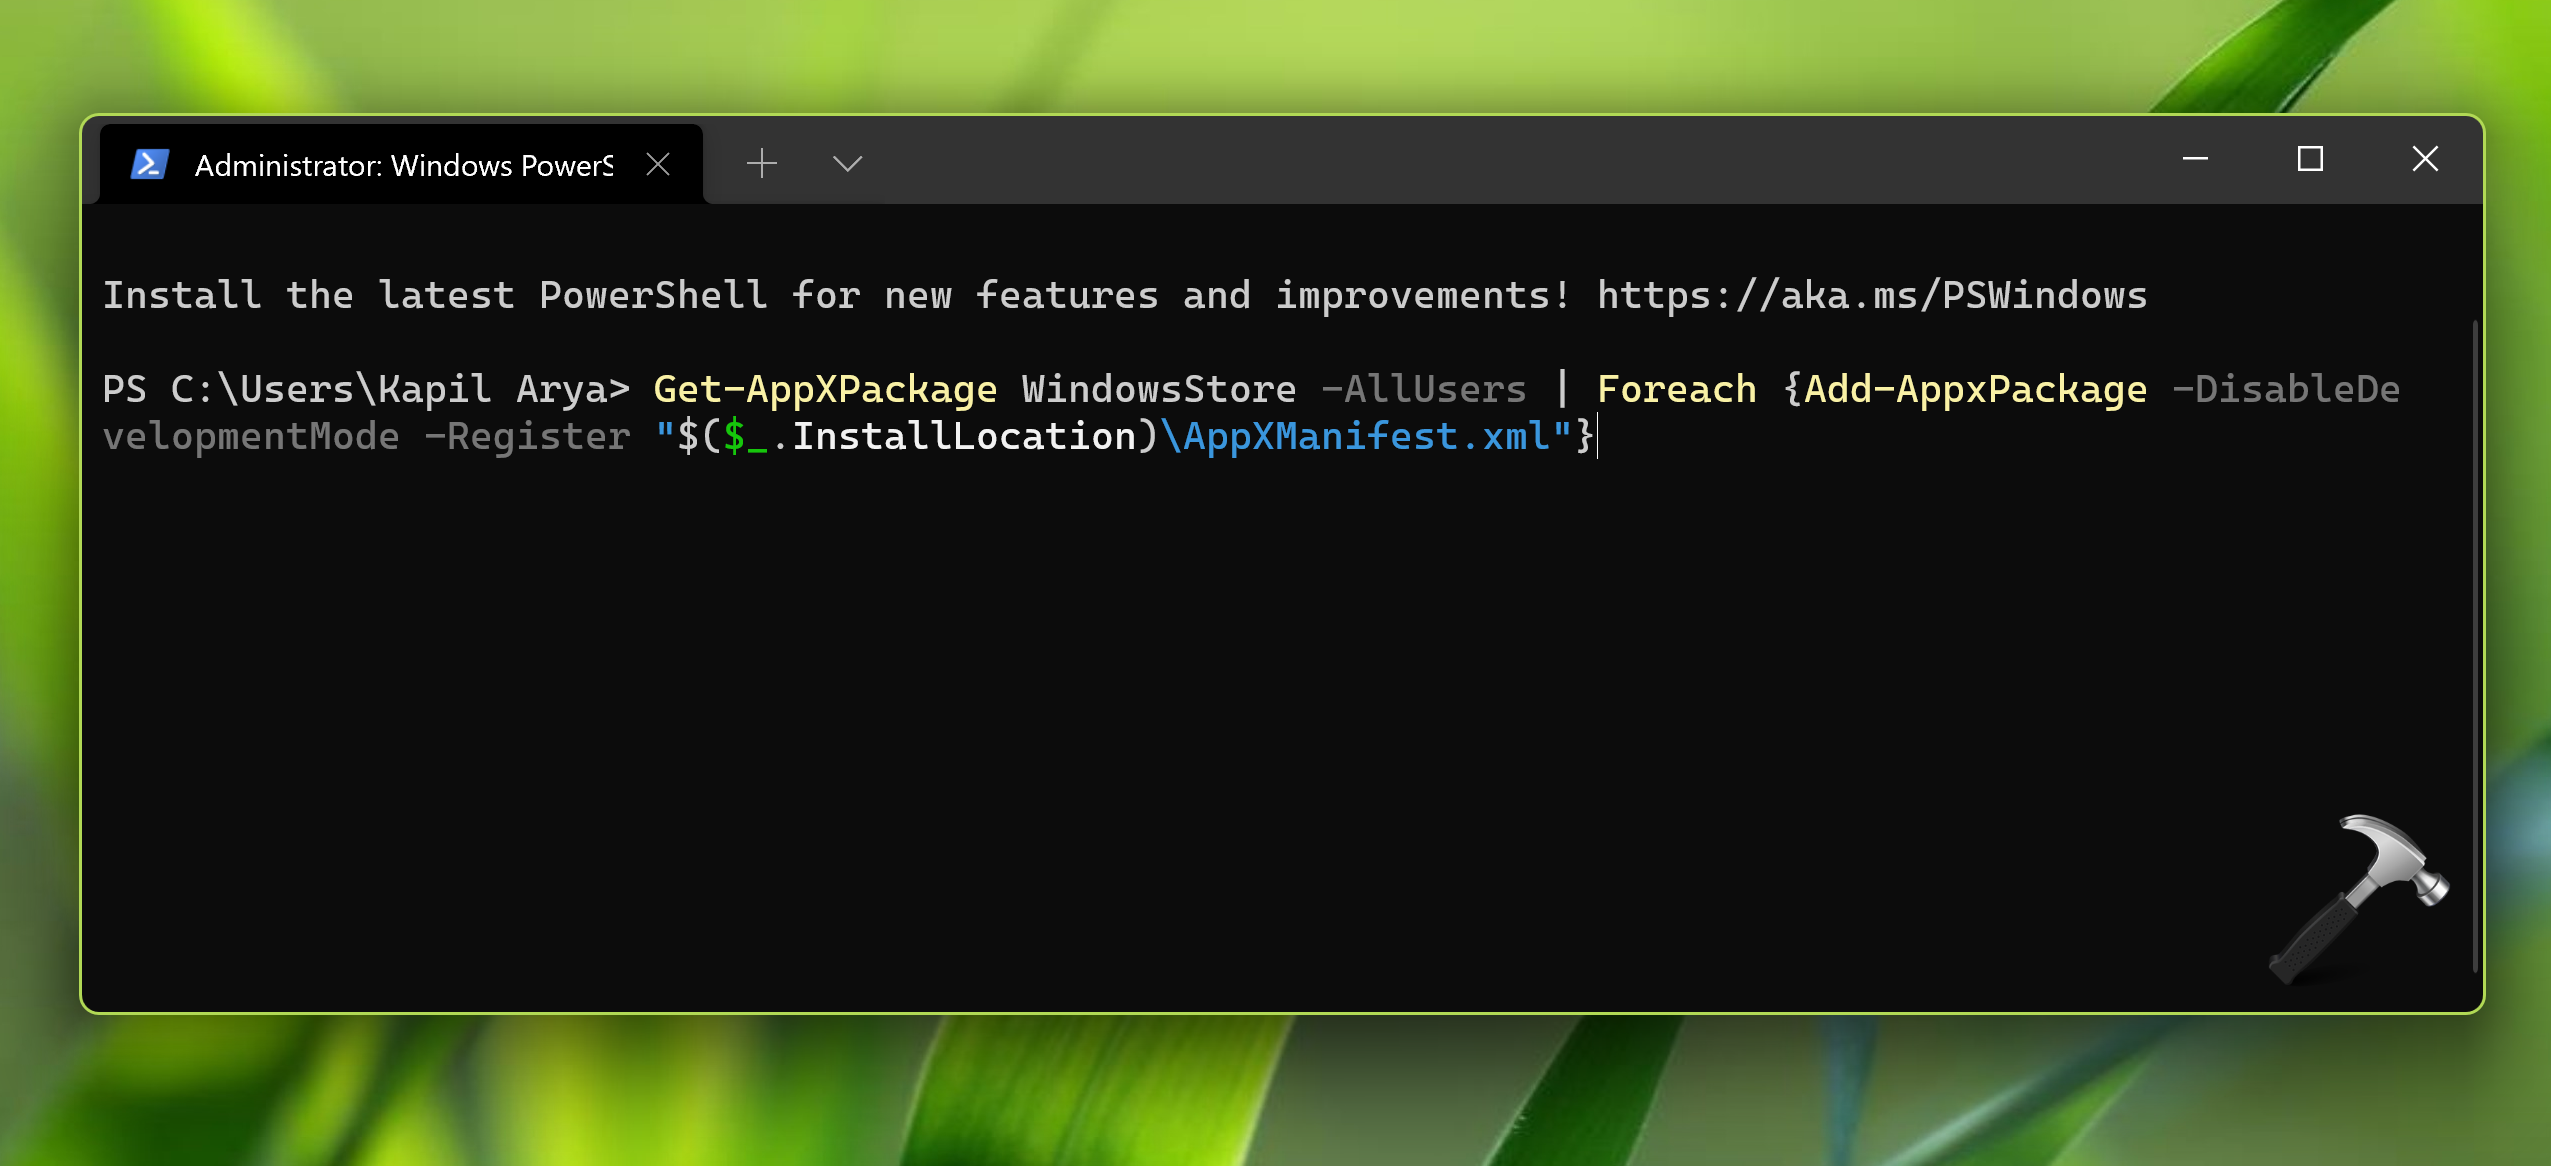The height and width of the screenshot is (1166, 2551).
Task: Maximize the terminal window
Action: tap(2310, 159)
